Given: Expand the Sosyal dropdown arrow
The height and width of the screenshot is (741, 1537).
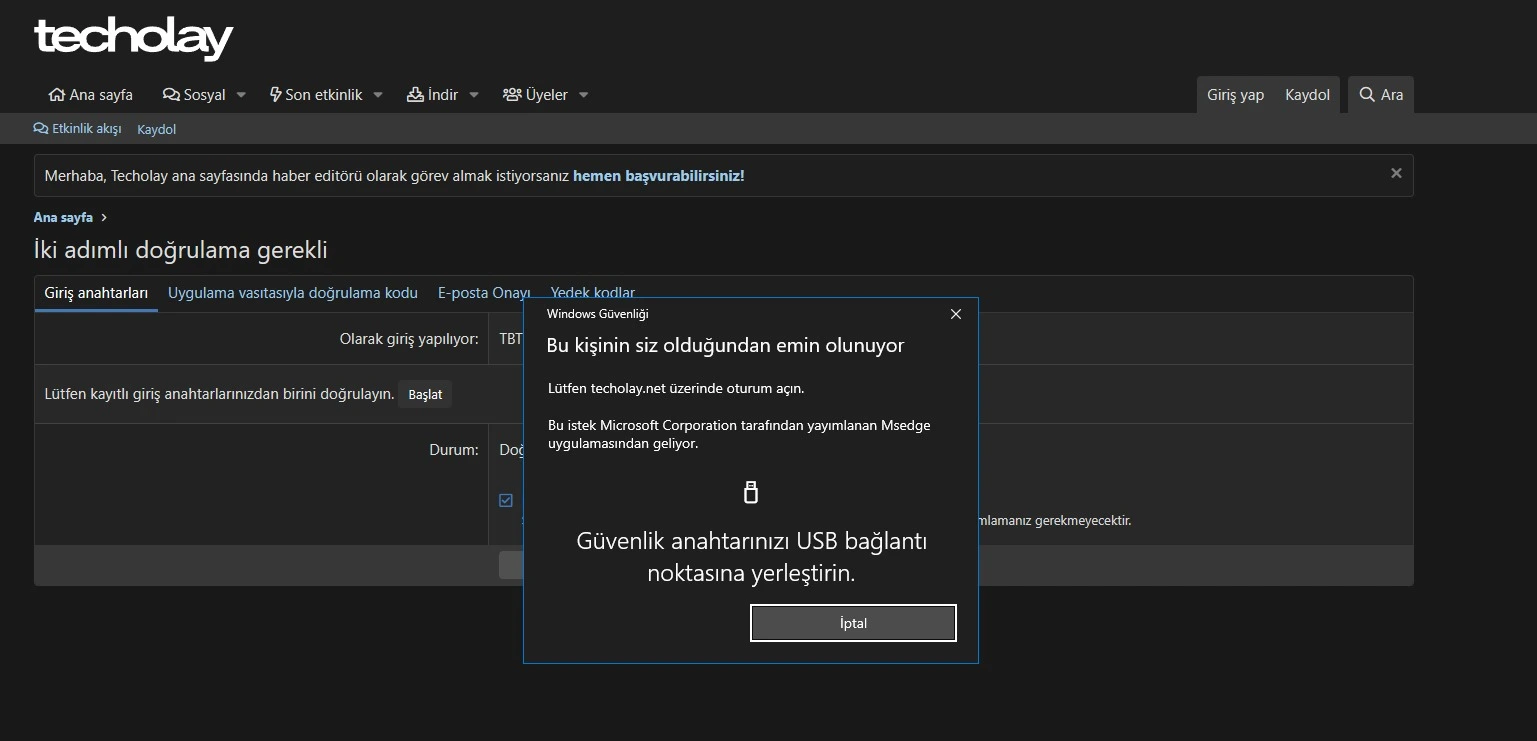Looking at the screenshot, I should (x=241, y=95).
